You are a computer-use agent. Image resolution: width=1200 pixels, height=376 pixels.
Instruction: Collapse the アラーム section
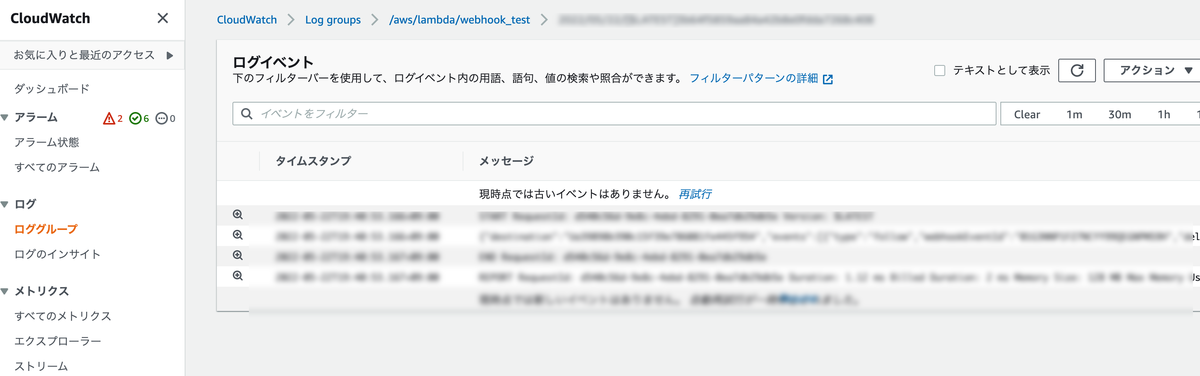click(6, 118)
